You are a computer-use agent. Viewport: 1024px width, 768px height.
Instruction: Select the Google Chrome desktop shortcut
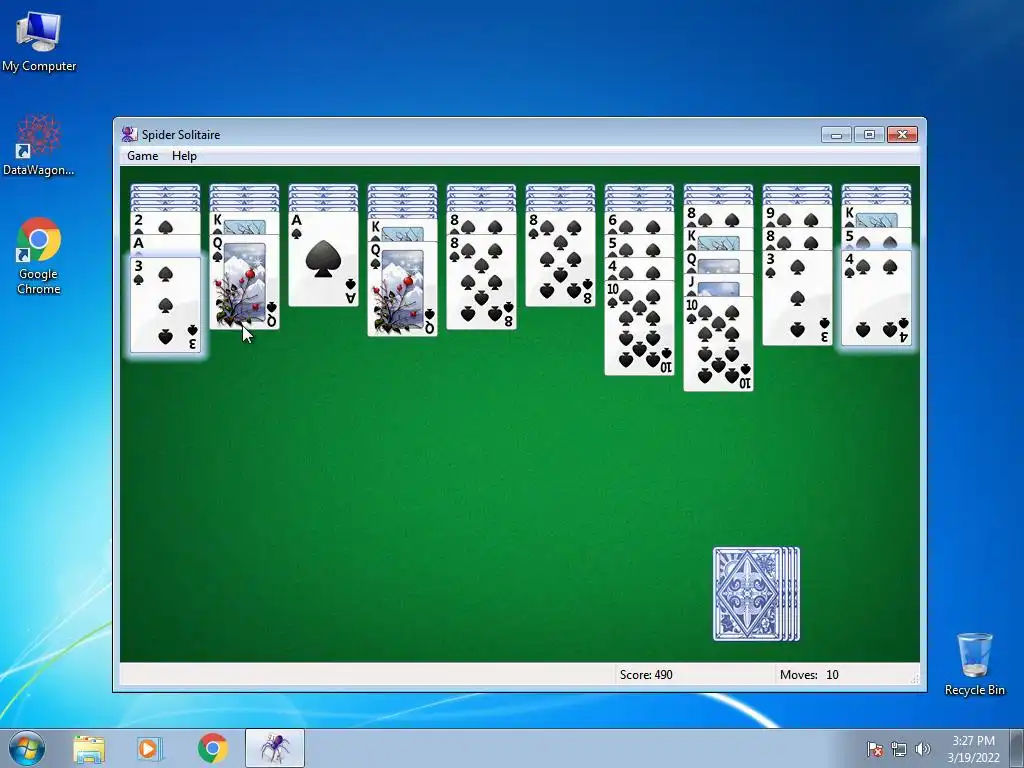point(39,256)
